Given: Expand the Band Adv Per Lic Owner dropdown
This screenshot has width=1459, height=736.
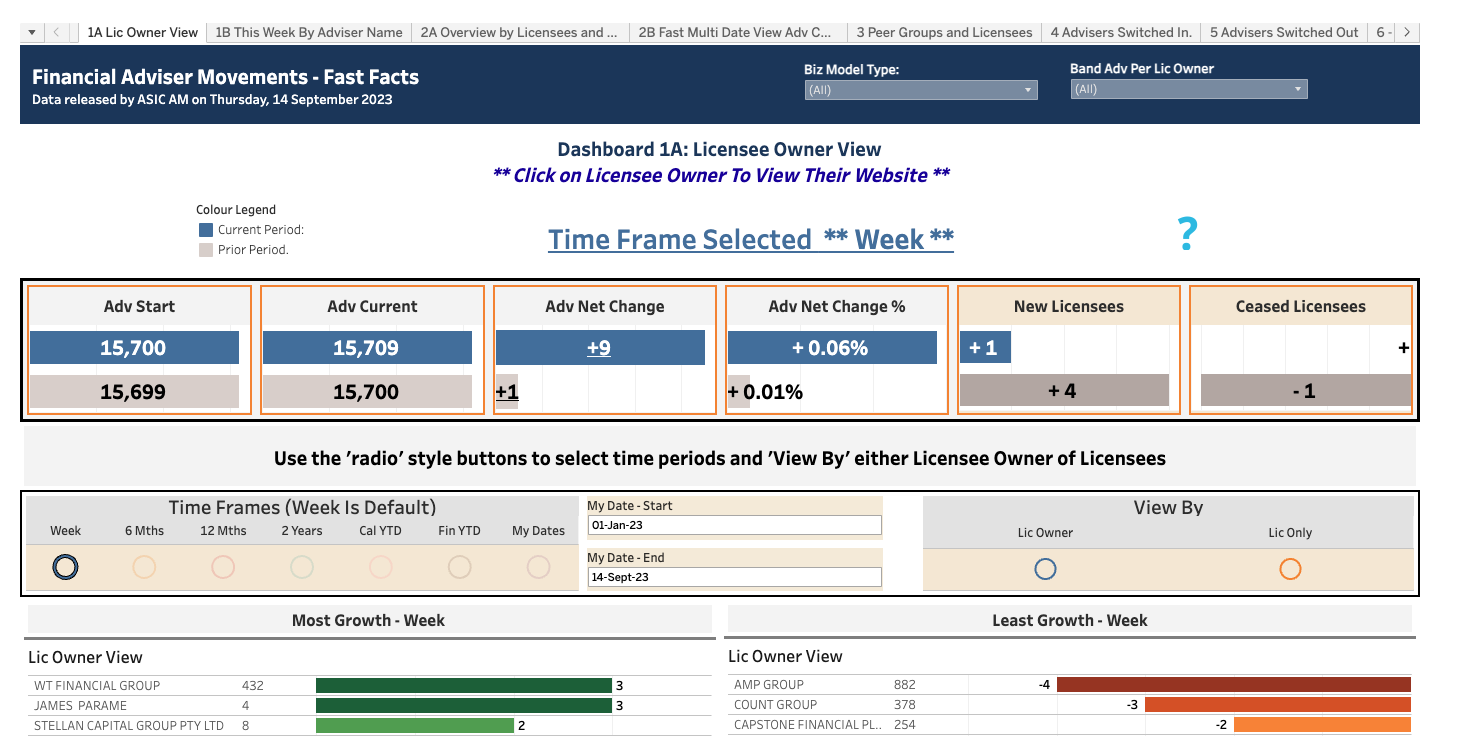Looking at the screenshot, I should [x=1189, y=89].
